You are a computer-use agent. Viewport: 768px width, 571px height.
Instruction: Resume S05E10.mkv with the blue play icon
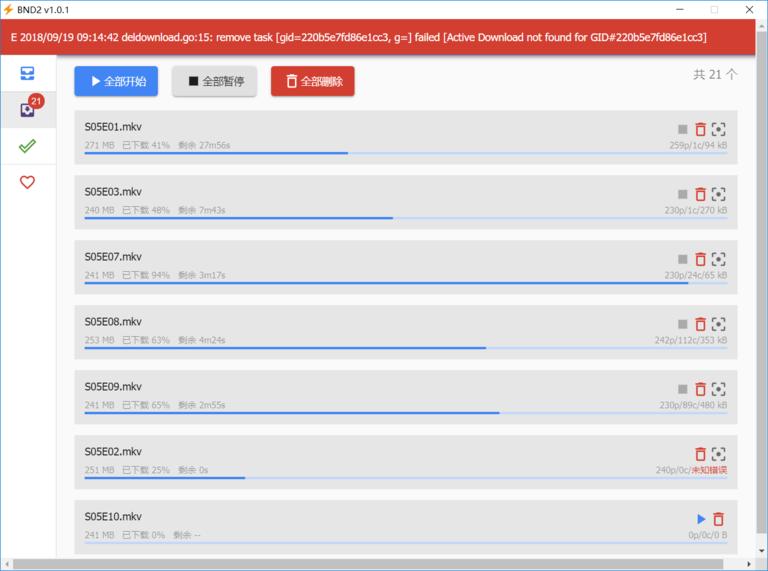[x=701, y=519]
